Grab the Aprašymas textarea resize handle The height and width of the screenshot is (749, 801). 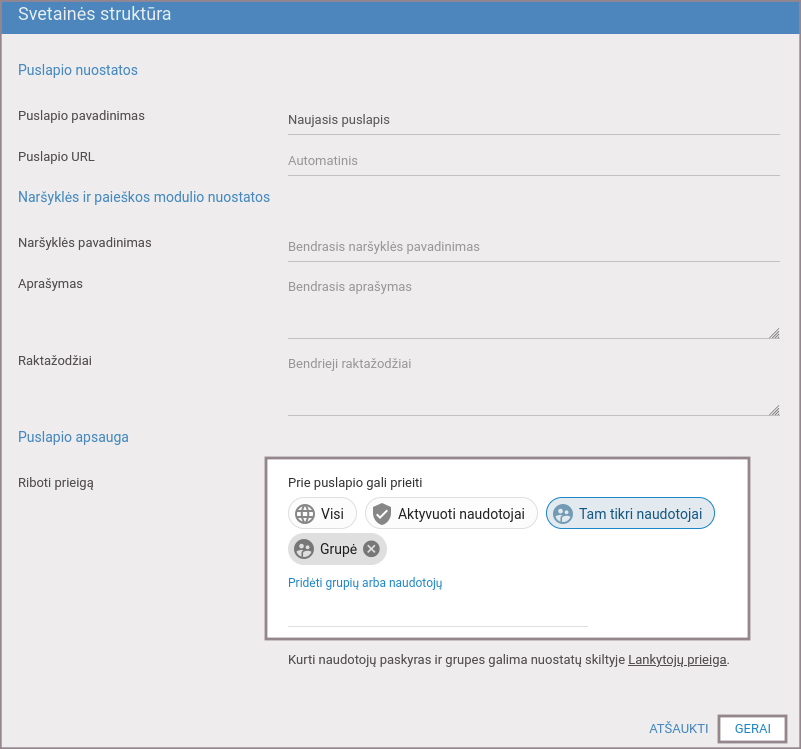tap(774, 334)
